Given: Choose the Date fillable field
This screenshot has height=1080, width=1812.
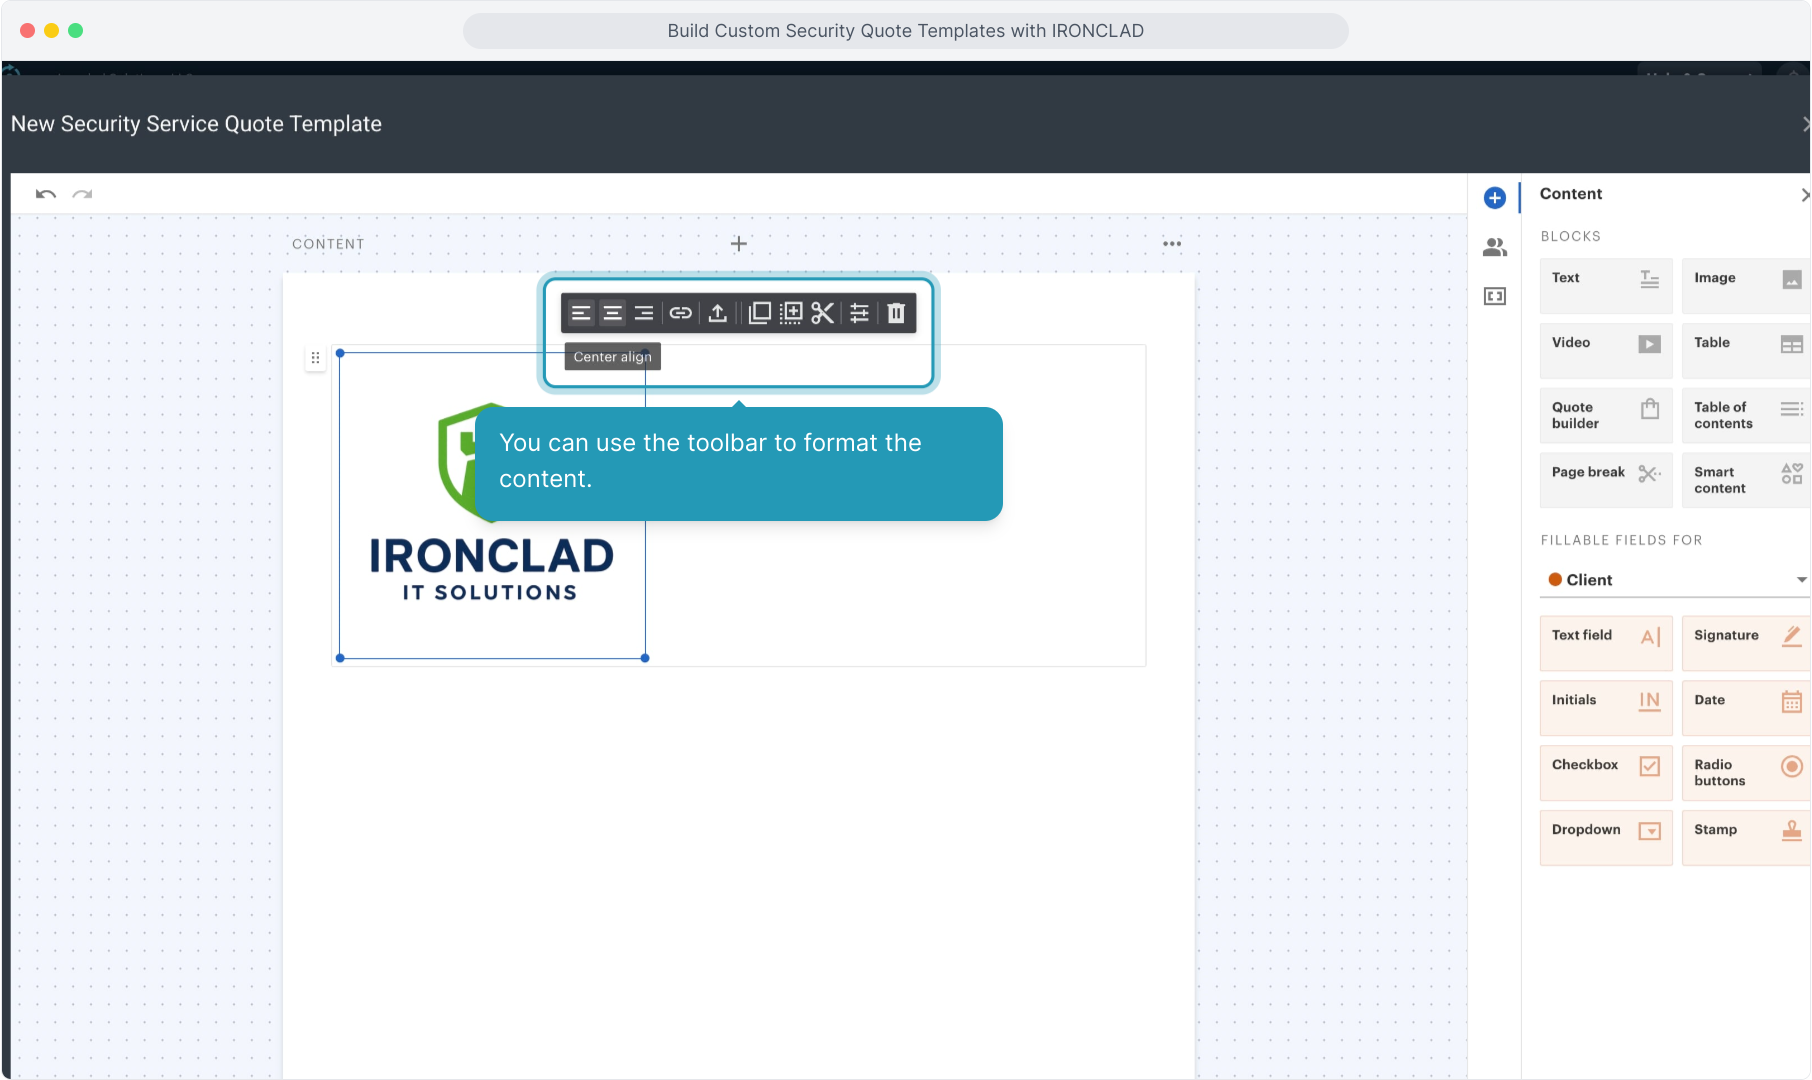Looking at the screenshot, I should coord(1746,708).
